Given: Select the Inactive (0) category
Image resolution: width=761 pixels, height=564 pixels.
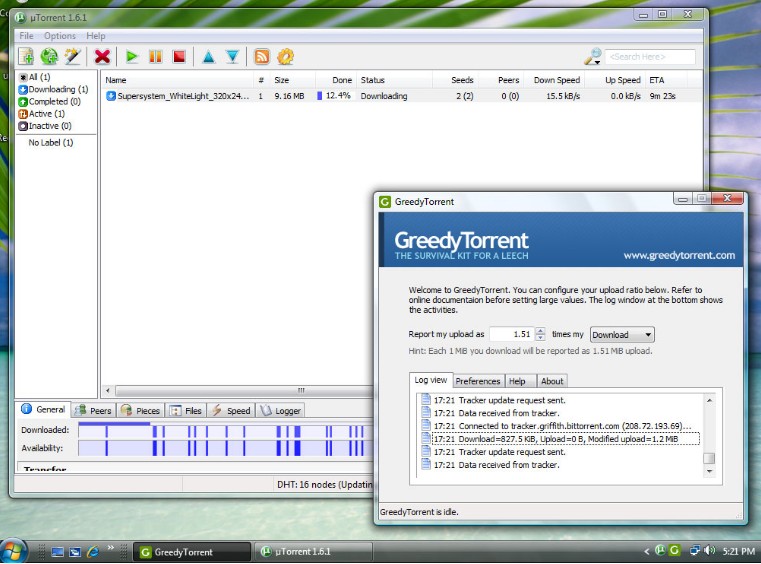Looking at the screenshot, I should tap(45, 126).
